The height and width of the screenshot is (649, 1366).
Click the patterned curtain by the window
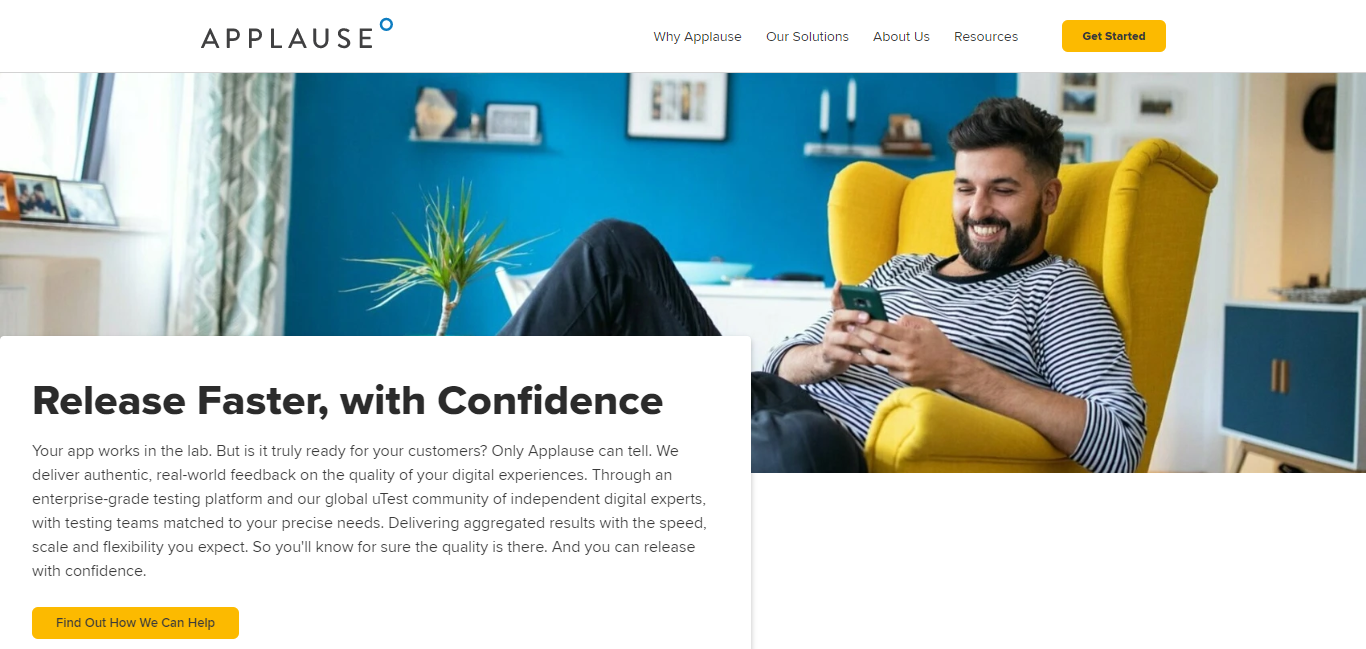(228, 204)
